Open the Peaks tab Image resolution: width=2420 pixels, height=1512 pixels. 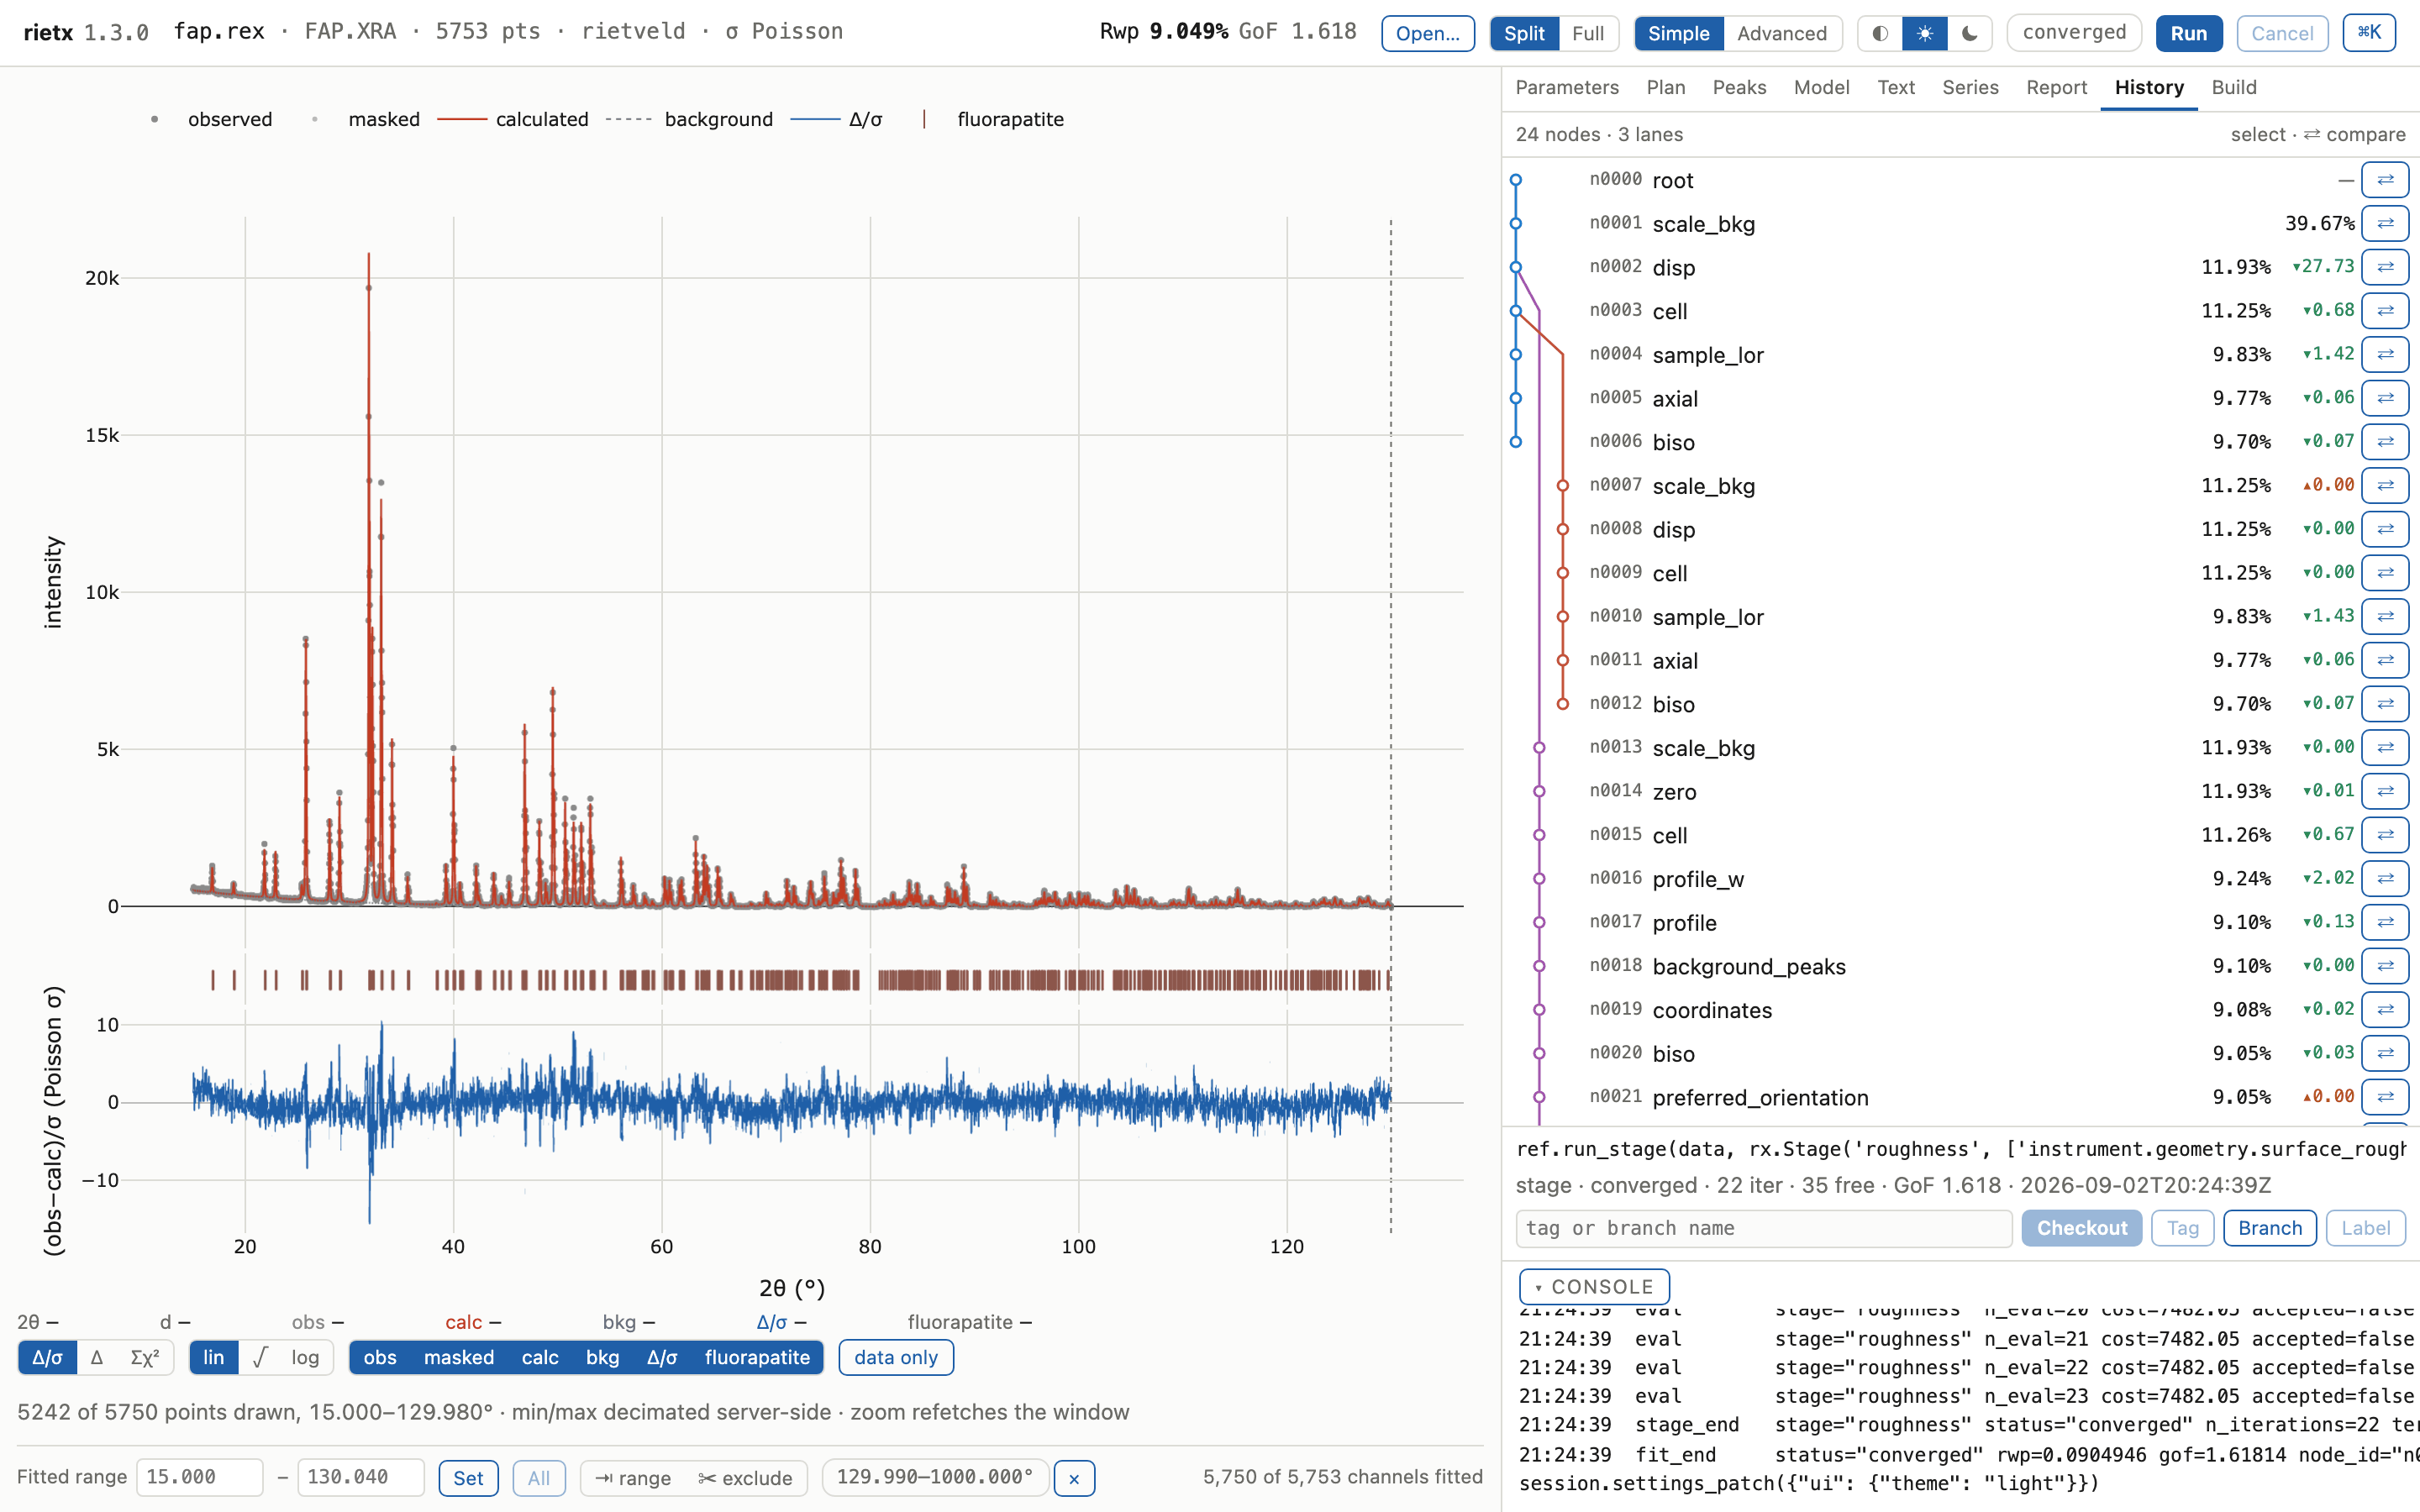[1739, 88]
